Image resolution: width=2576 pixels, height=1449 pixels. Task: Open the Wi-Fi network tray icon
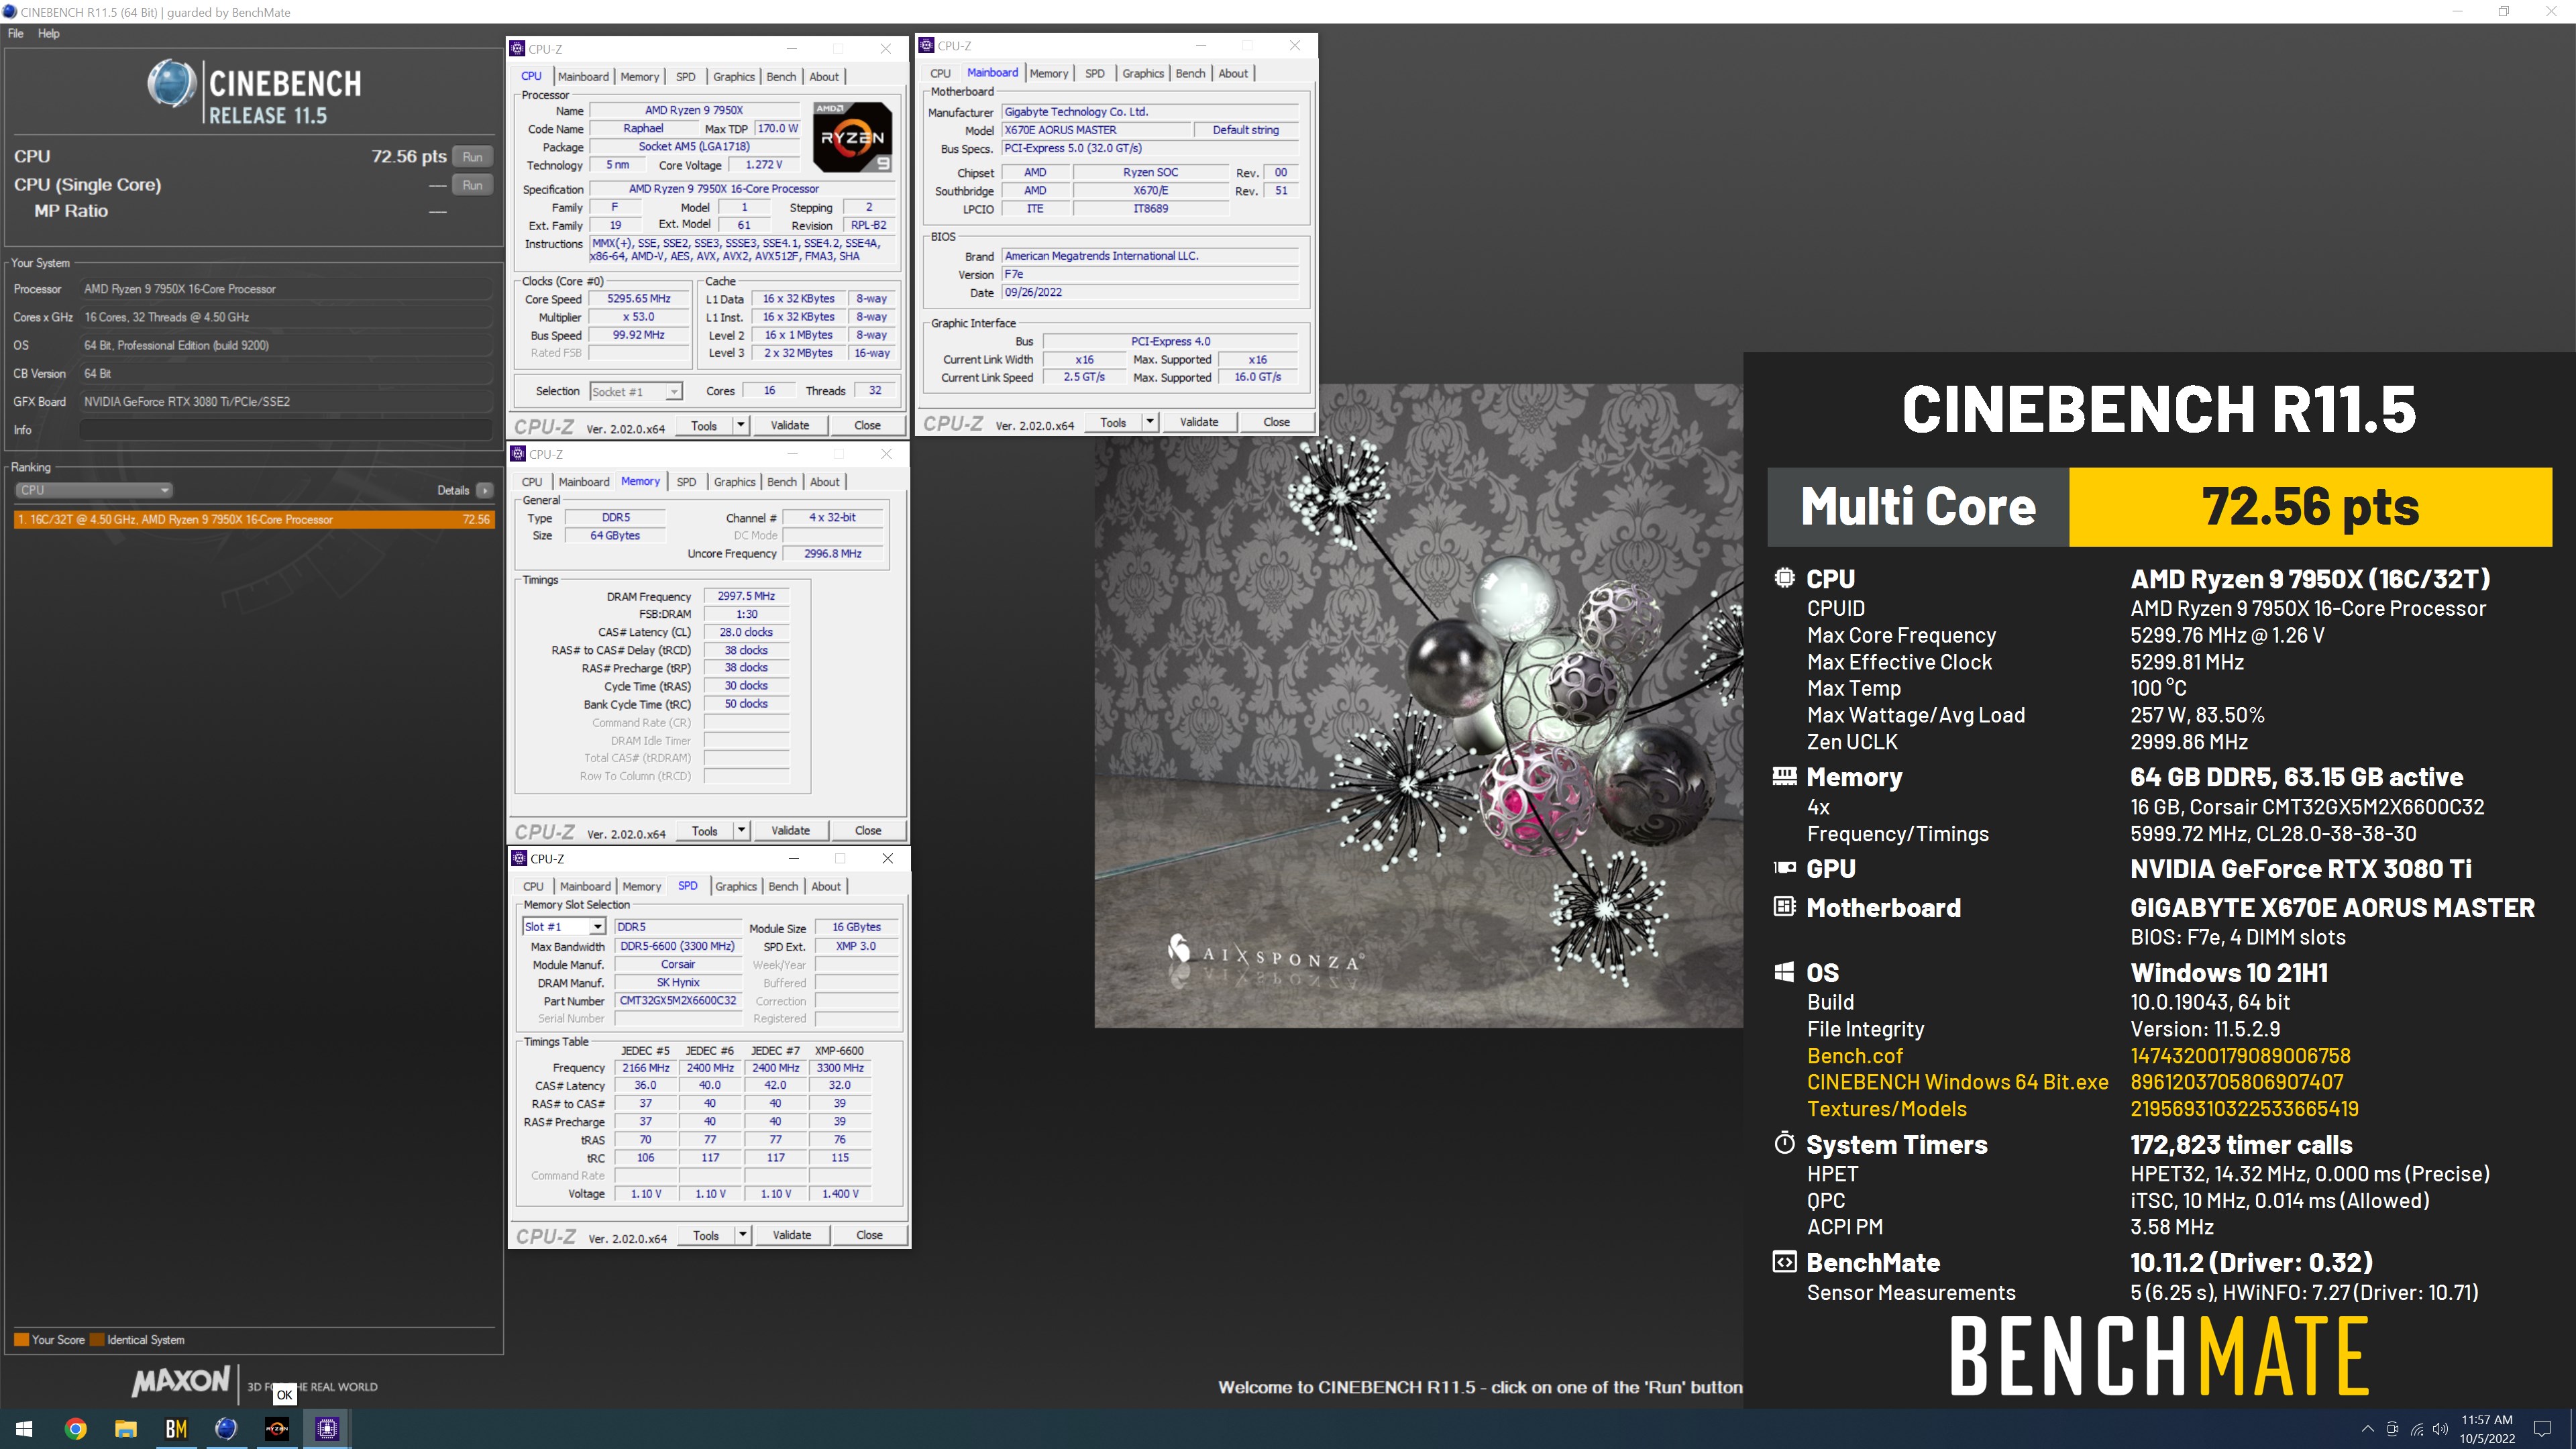pos(2416,1429)
